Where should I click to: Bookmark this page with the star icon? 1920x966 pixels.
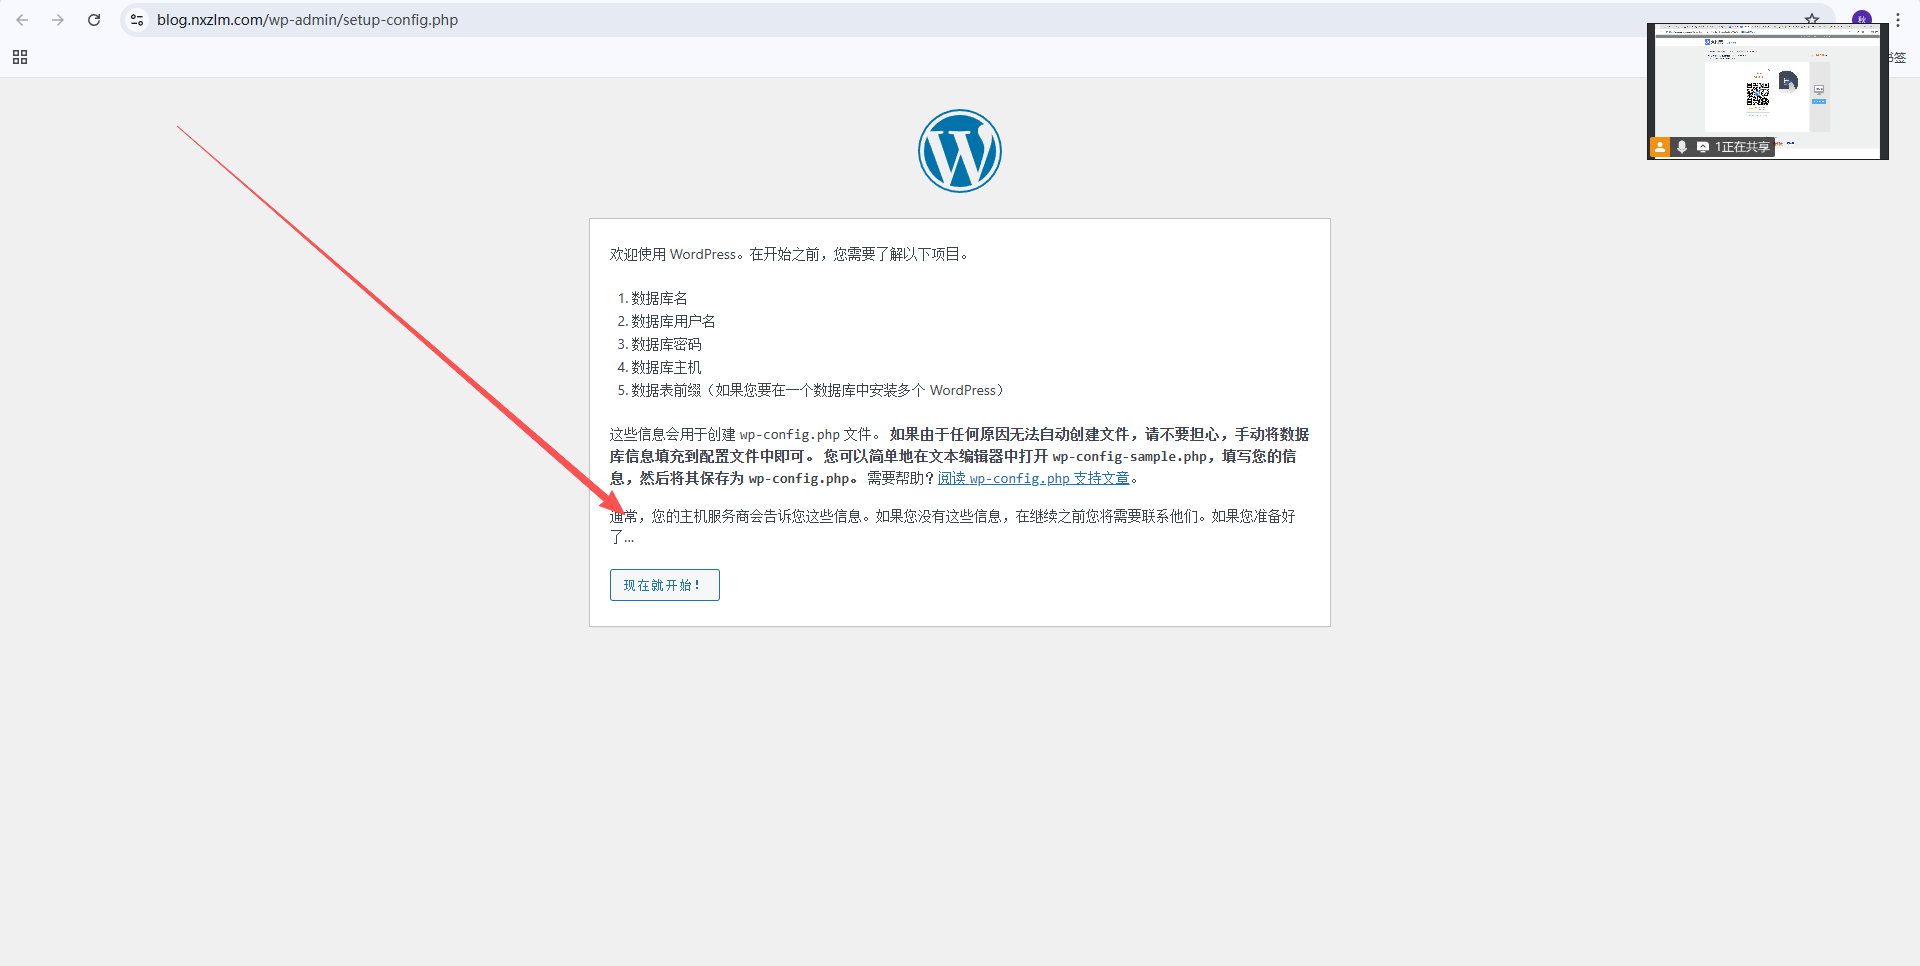tap(1811, 18)
